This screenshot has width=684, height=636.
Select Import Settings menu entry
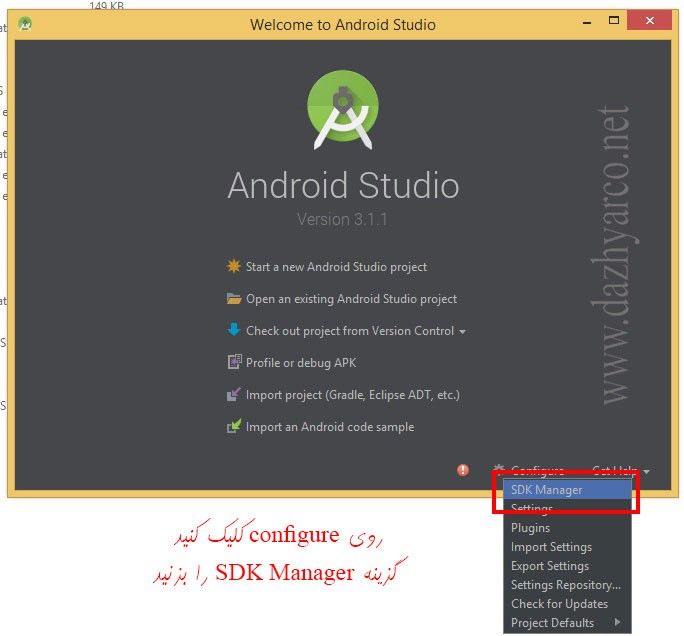tap(551, 547)
